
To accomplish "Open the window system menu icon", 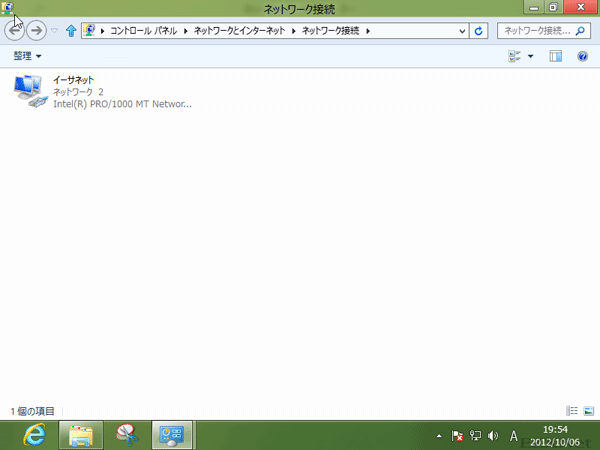I will click(7, 7).
